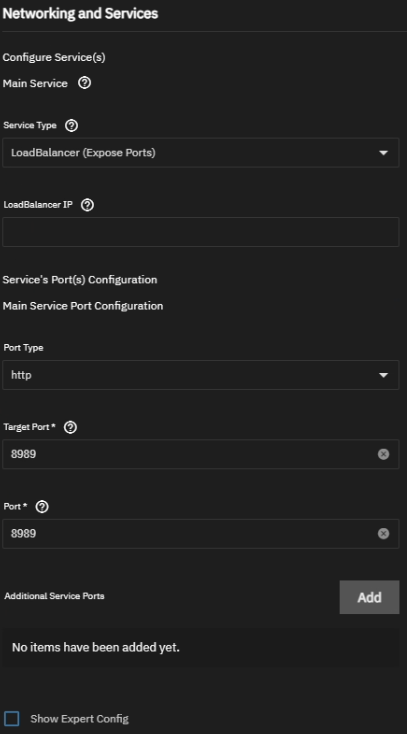The height and width of the screenshot is (734, 407).
Task: Expand the Service Type dropdown arrow
Action: (x=383, y=153)
